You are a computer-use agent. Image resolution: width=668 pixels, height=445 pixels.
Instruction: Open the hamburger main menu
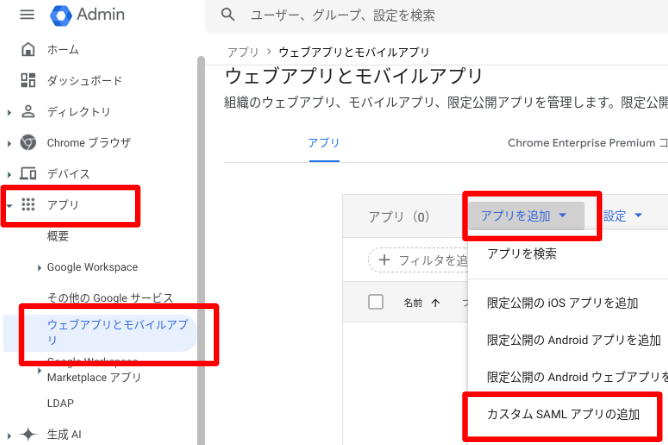tap(27, 15)
